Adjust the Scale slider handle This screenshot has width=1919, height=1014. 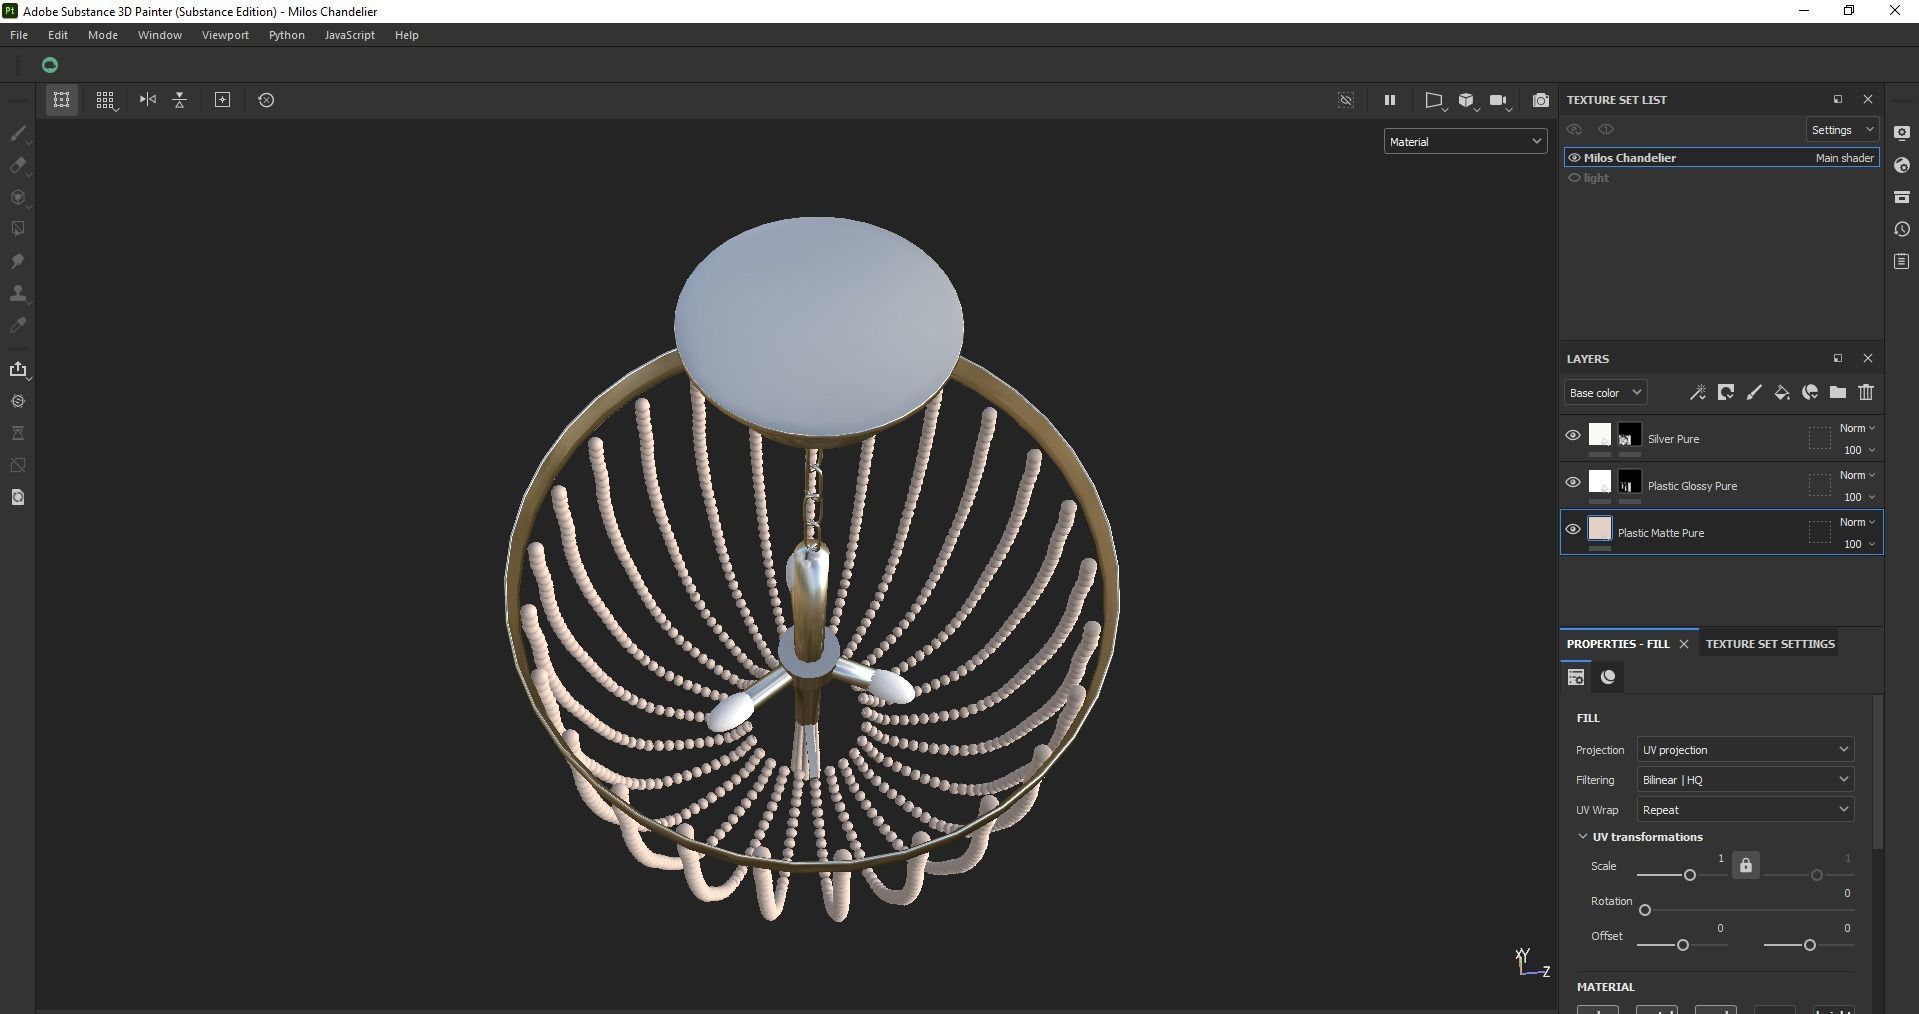(1690, 875)
